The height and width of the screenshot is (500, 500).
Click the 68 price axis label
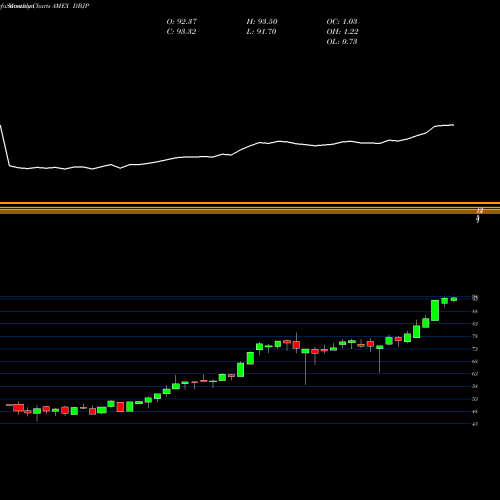coord(475,361)
